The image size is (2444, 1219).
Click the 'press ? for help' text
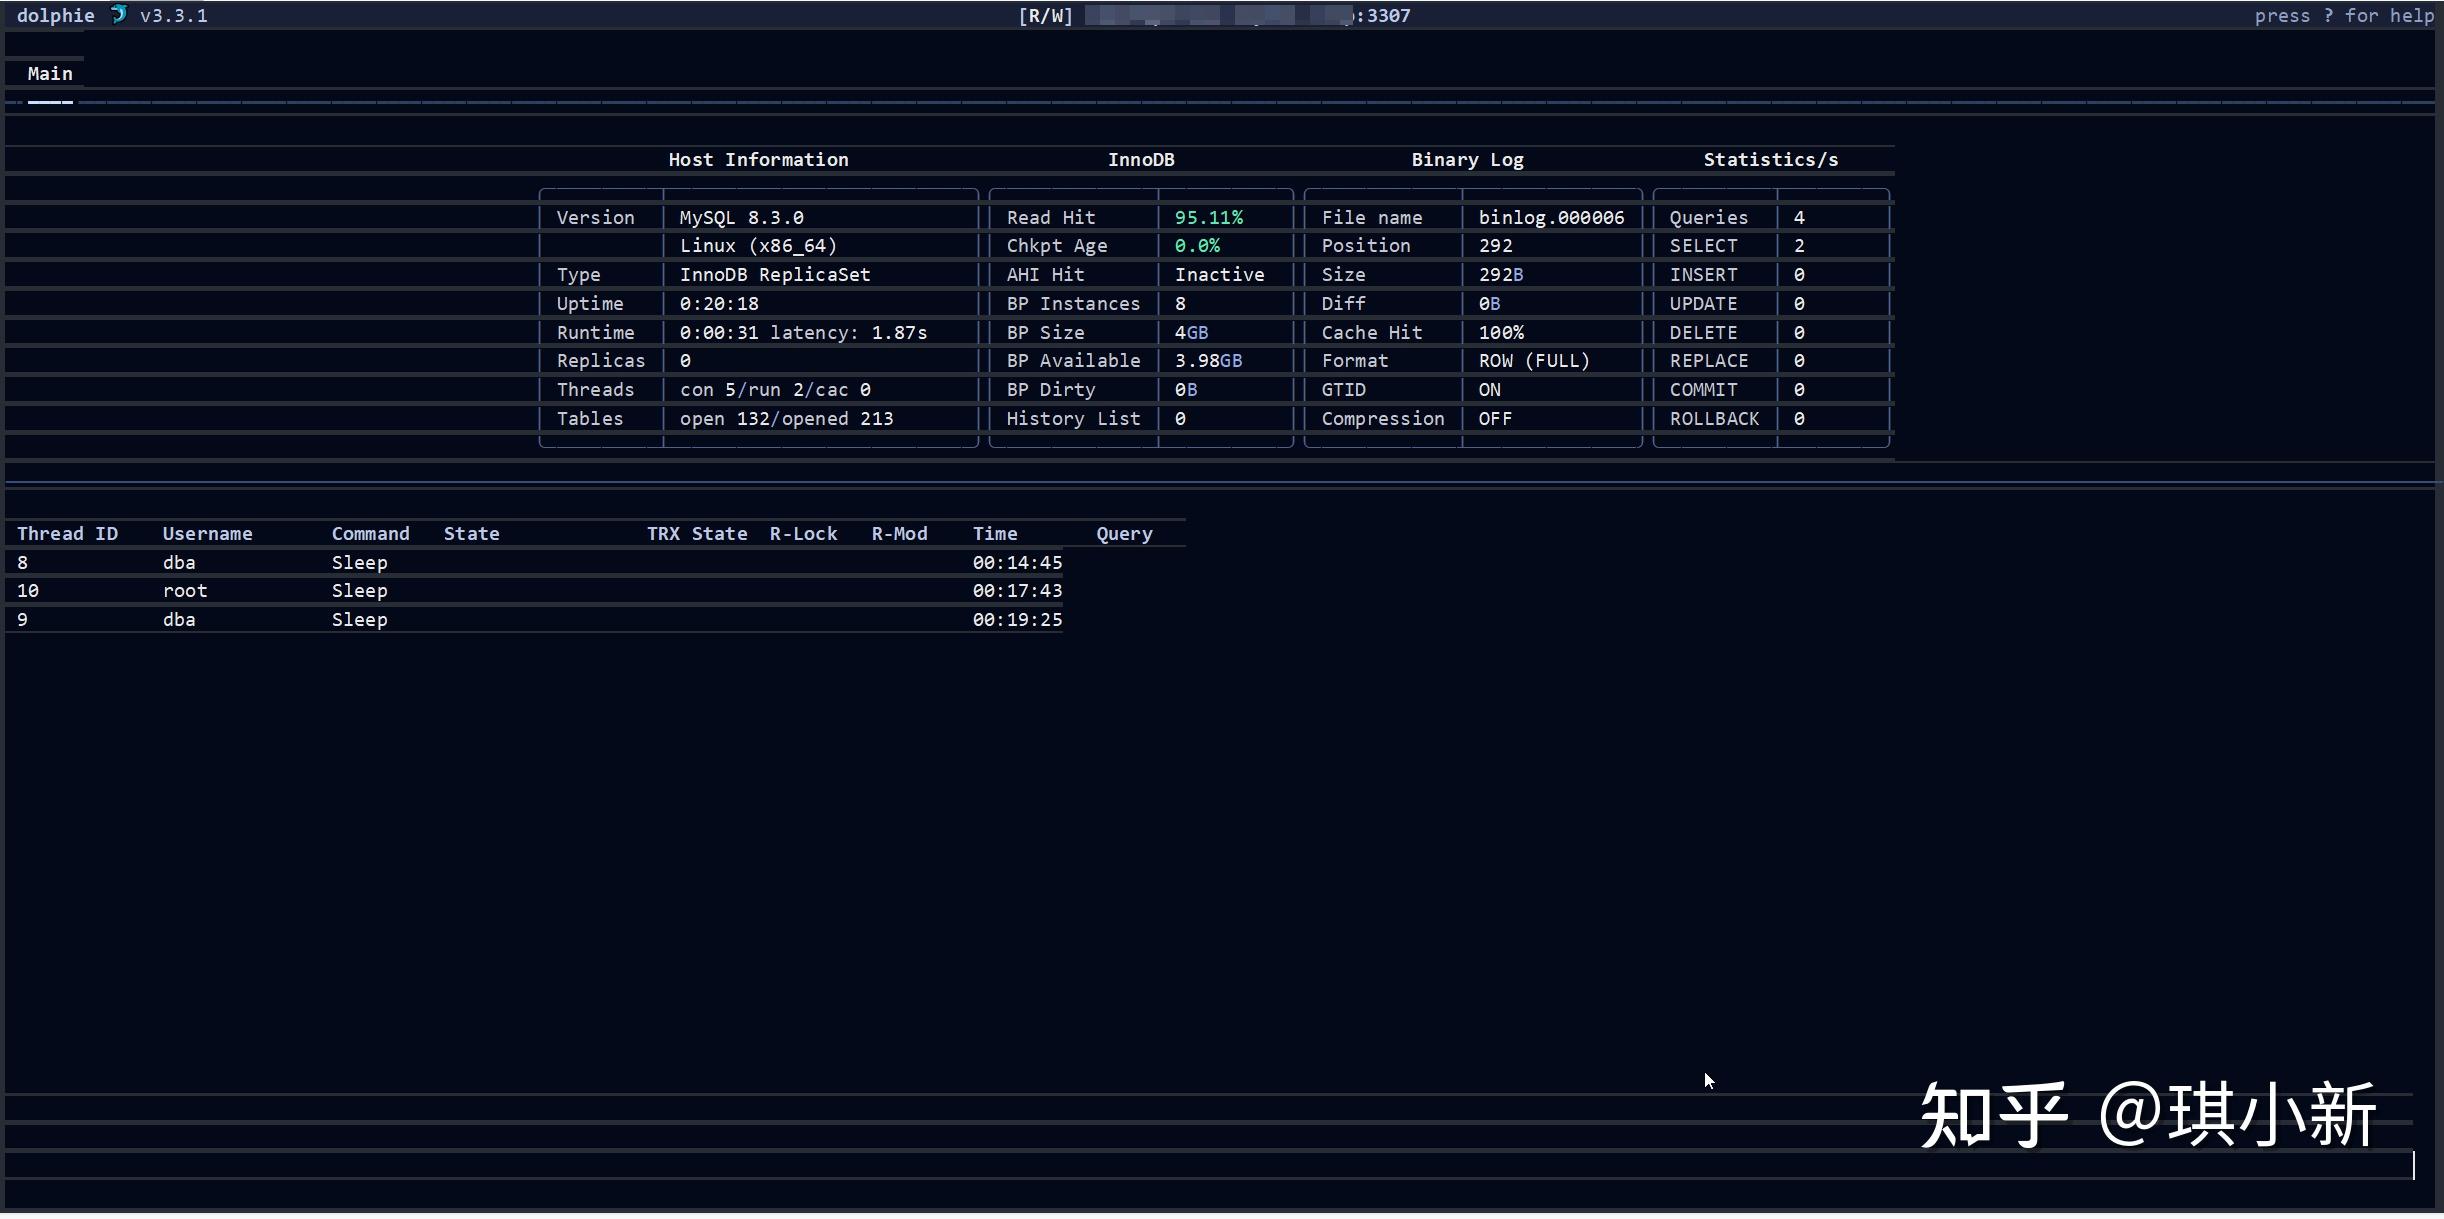pos(2343,16)
